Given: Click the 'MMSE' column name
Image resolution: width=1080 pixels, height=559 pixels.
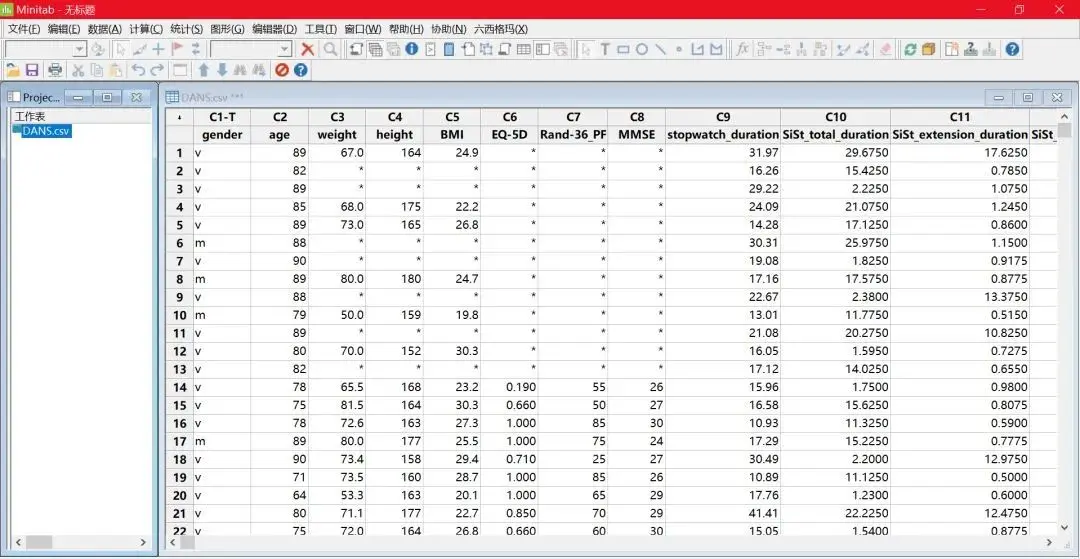Looking at the screenshot, I should (x=637, y=134).
